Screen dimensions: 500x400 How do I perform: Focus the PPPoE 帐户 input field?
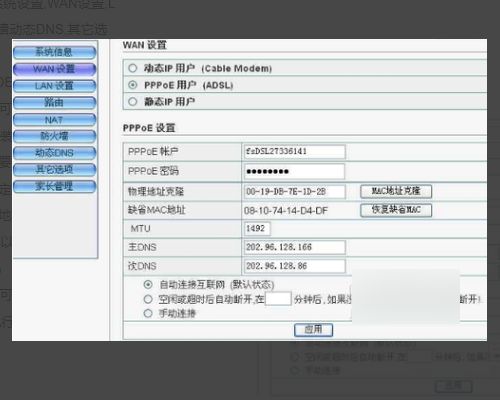coord(295,152)
